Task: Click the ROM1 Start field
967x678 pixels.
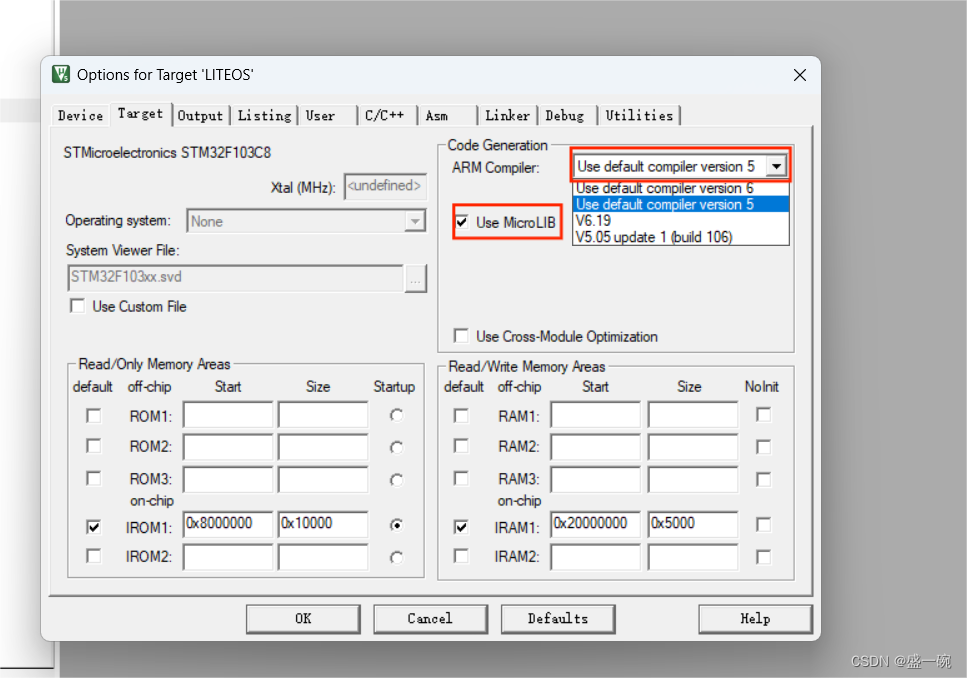Action: (x=228, y=415)
